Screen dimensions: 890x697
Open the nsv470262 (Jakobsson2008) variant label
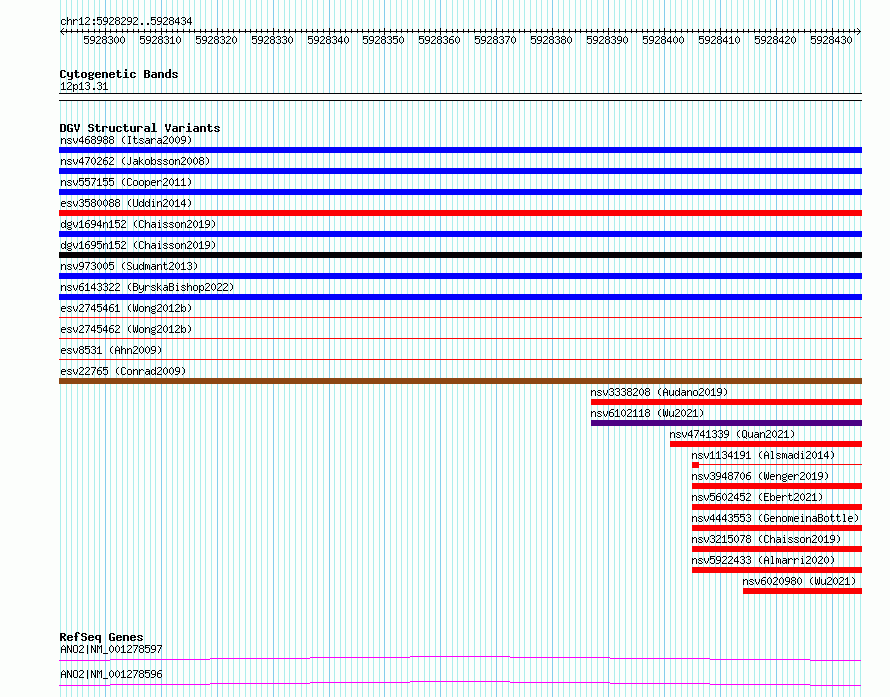[x=135, y=161]
